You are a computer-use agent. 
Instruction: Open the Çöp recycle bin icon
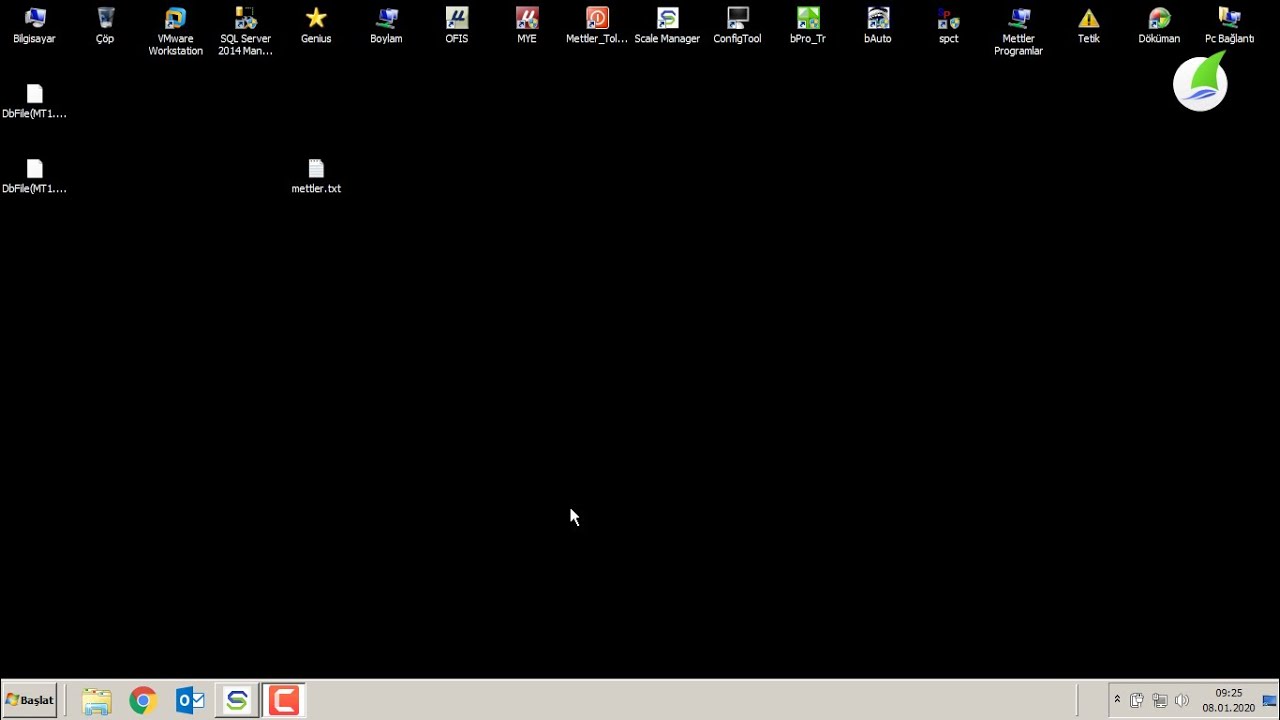point(105,26)
